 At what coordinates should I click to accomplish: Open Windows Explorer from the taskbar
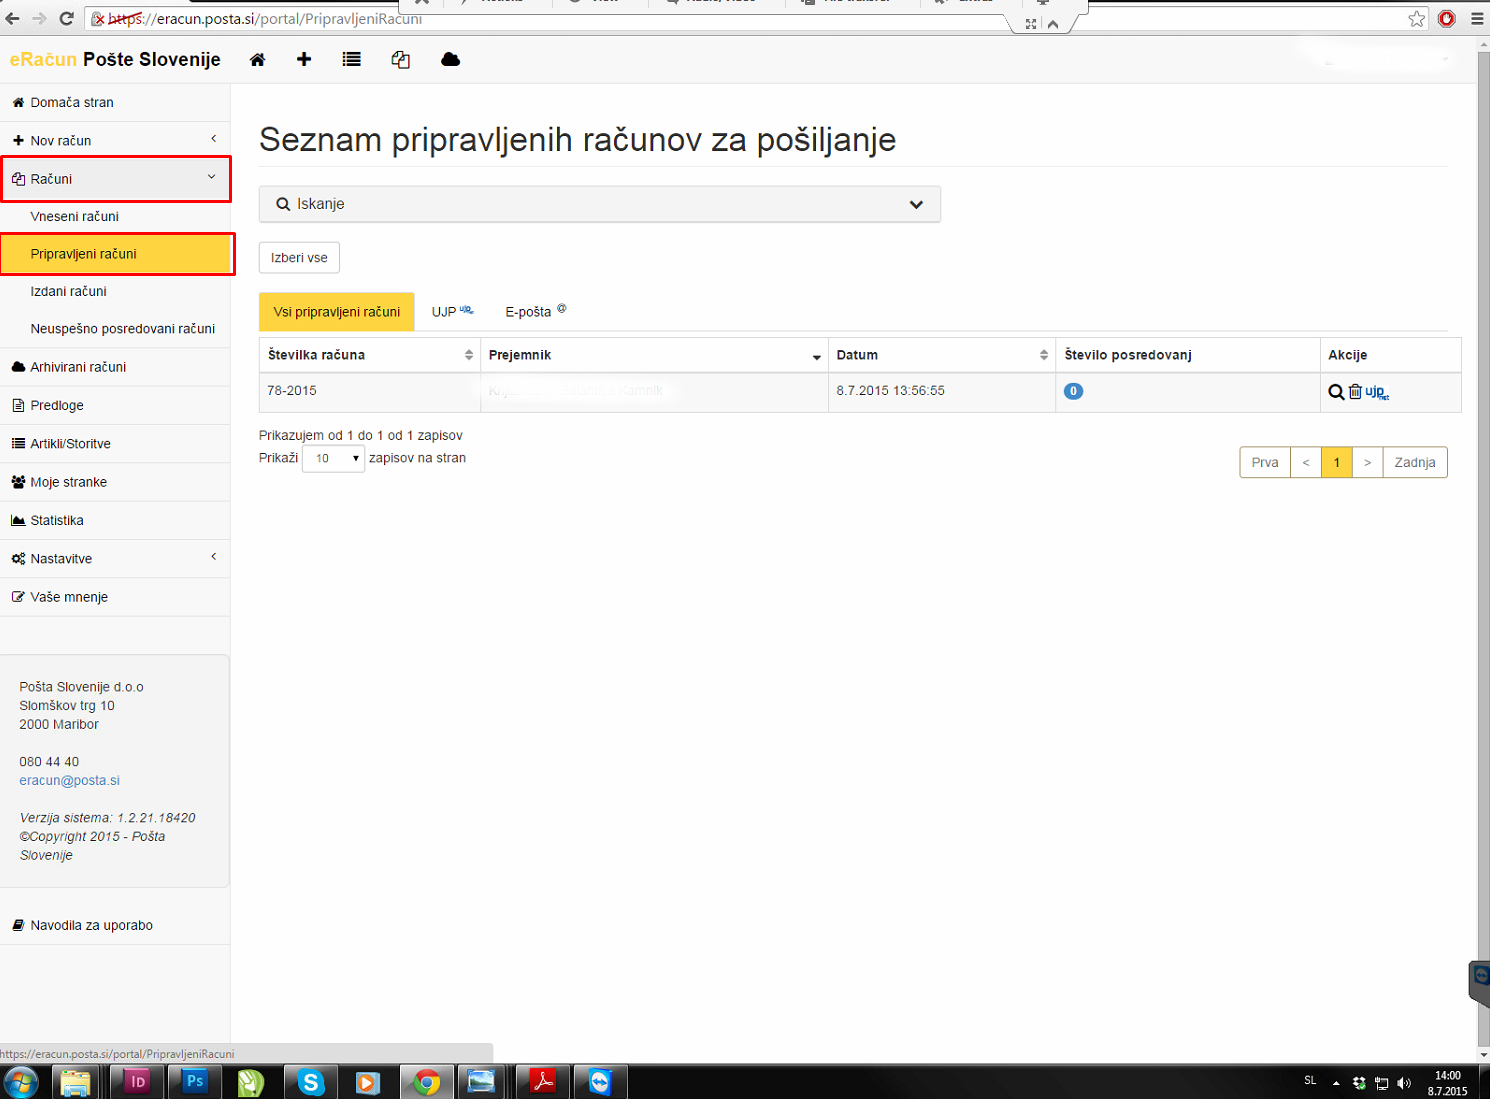click(x=76, y=1082)
